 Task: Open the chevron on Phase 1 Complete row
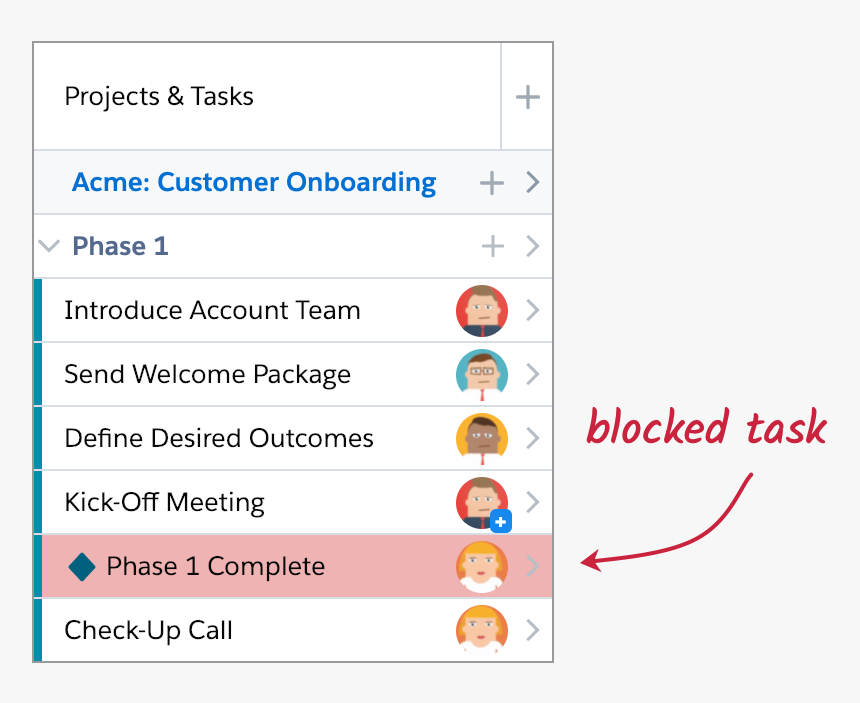click(532, 567)
